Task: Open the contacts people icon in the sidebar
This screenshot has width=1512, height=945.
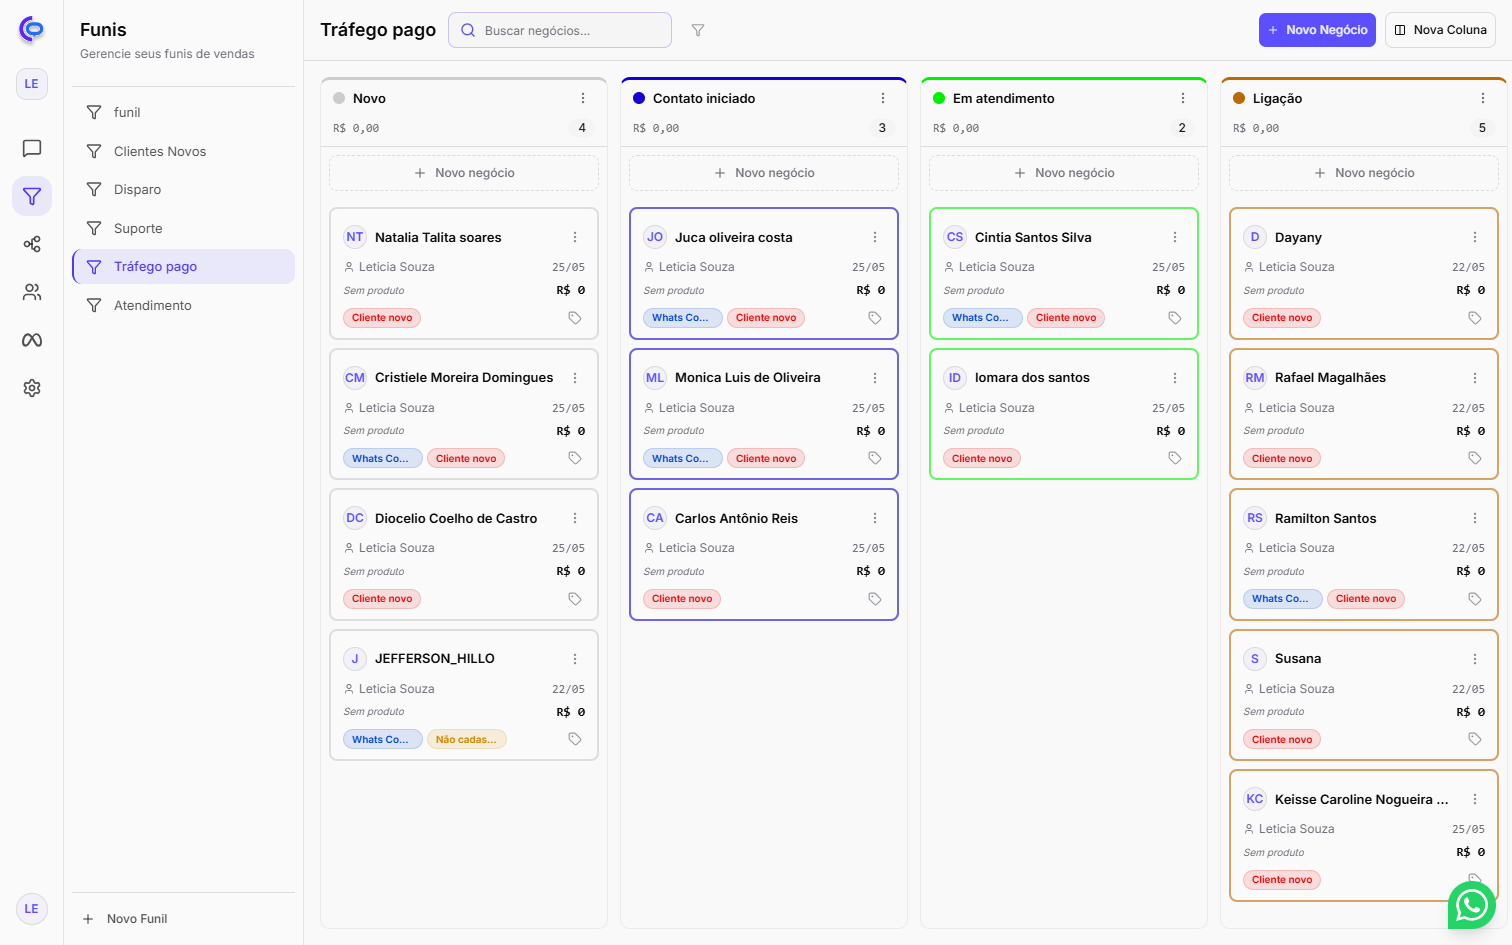Action: point(32,292)
